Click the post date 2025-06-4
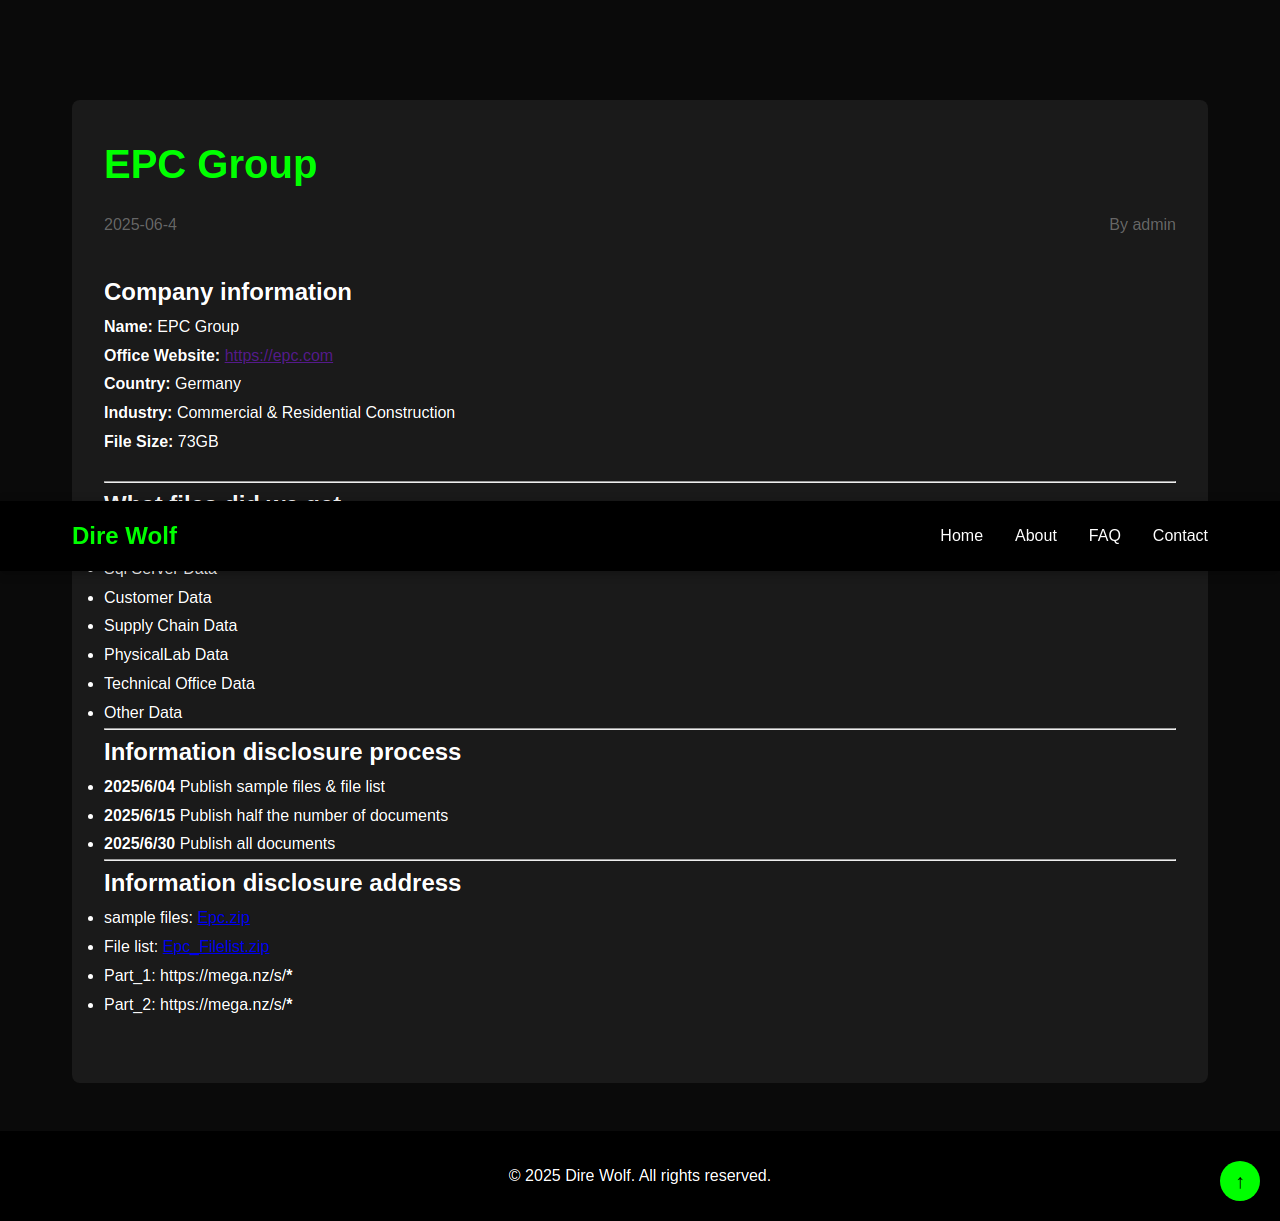Image resolution: width=1280 pixels, height=1221 pixels. [x=140, y=225]
